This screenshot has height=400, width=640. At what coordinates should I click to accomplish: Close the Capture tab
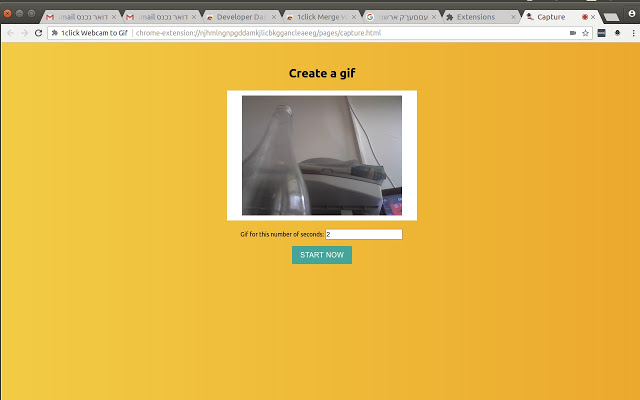coord(593,17)
